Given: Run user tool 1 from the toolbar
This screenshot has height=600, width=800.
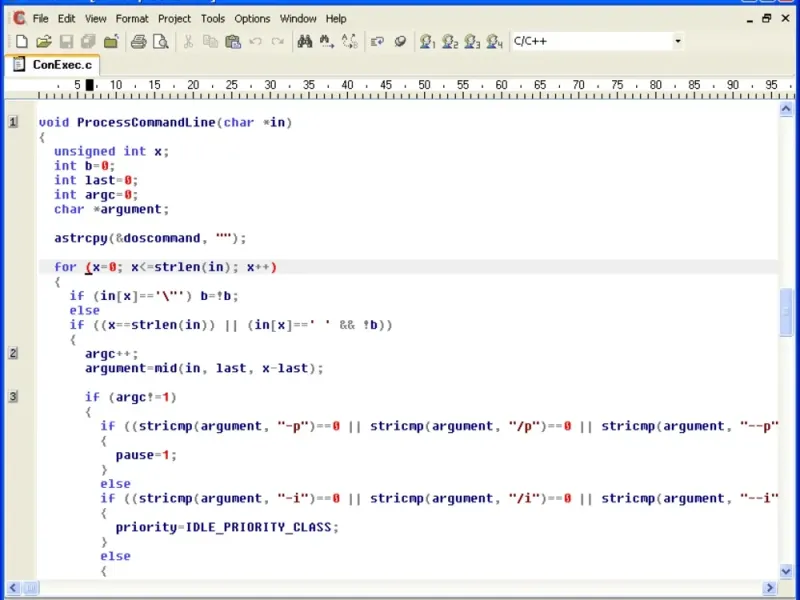Looking at the screenshot, I should coord(428,41).
